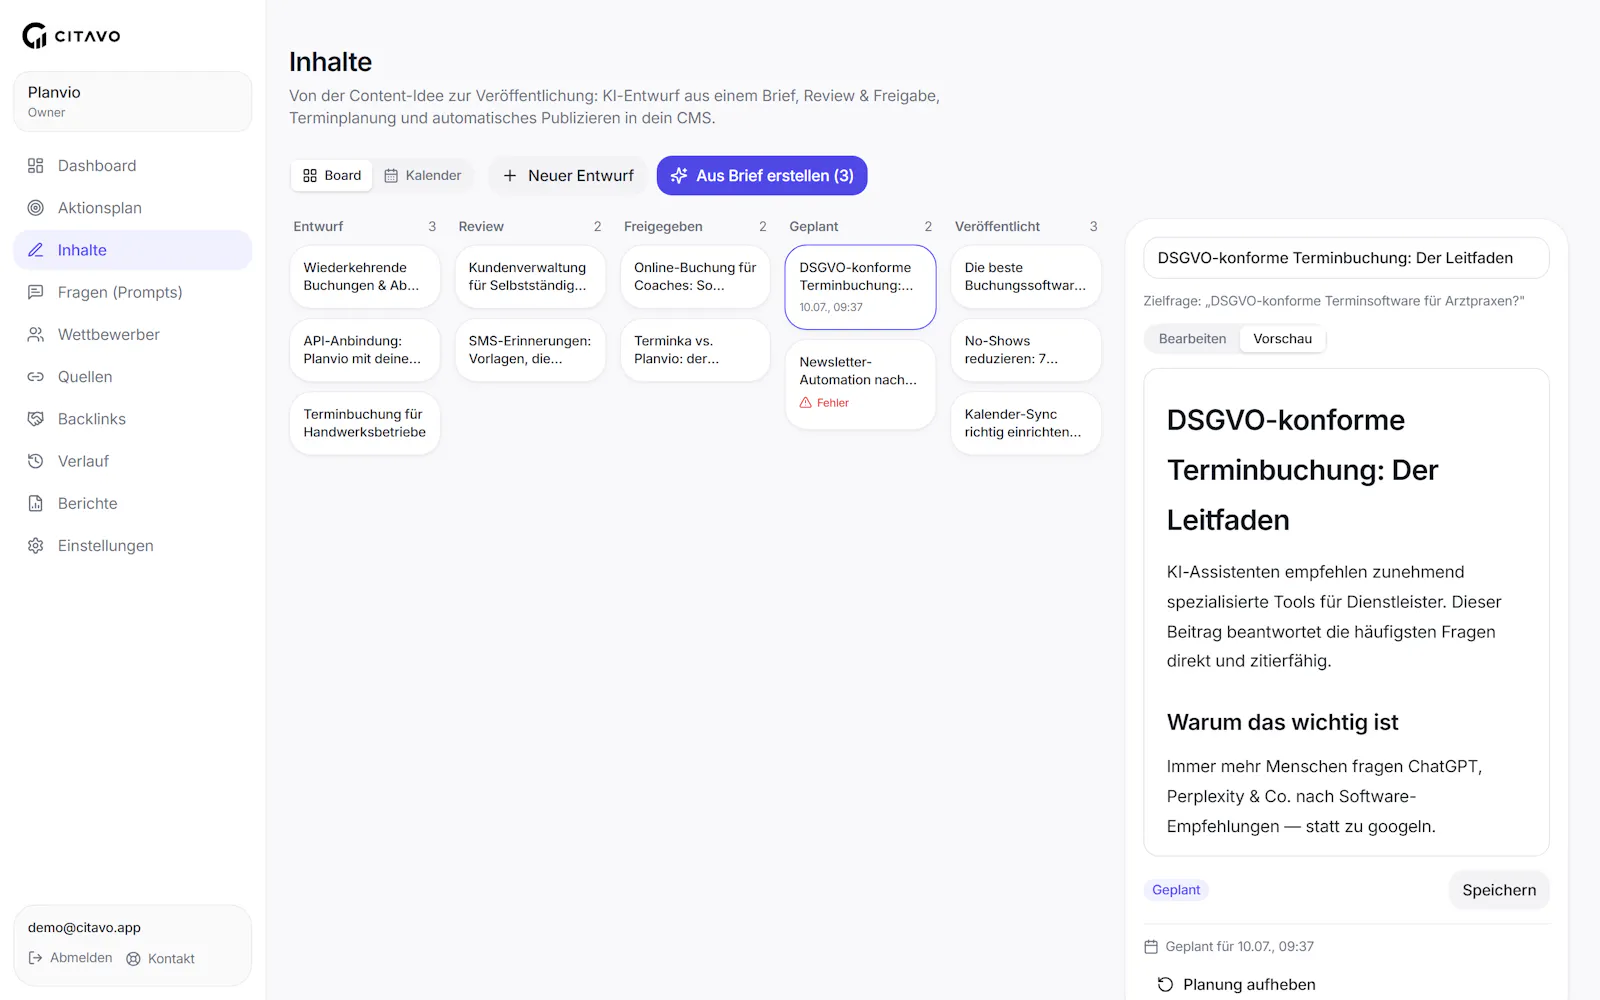Click Abmelden to log out
1600x1000 pixels.
coord(70,958)
